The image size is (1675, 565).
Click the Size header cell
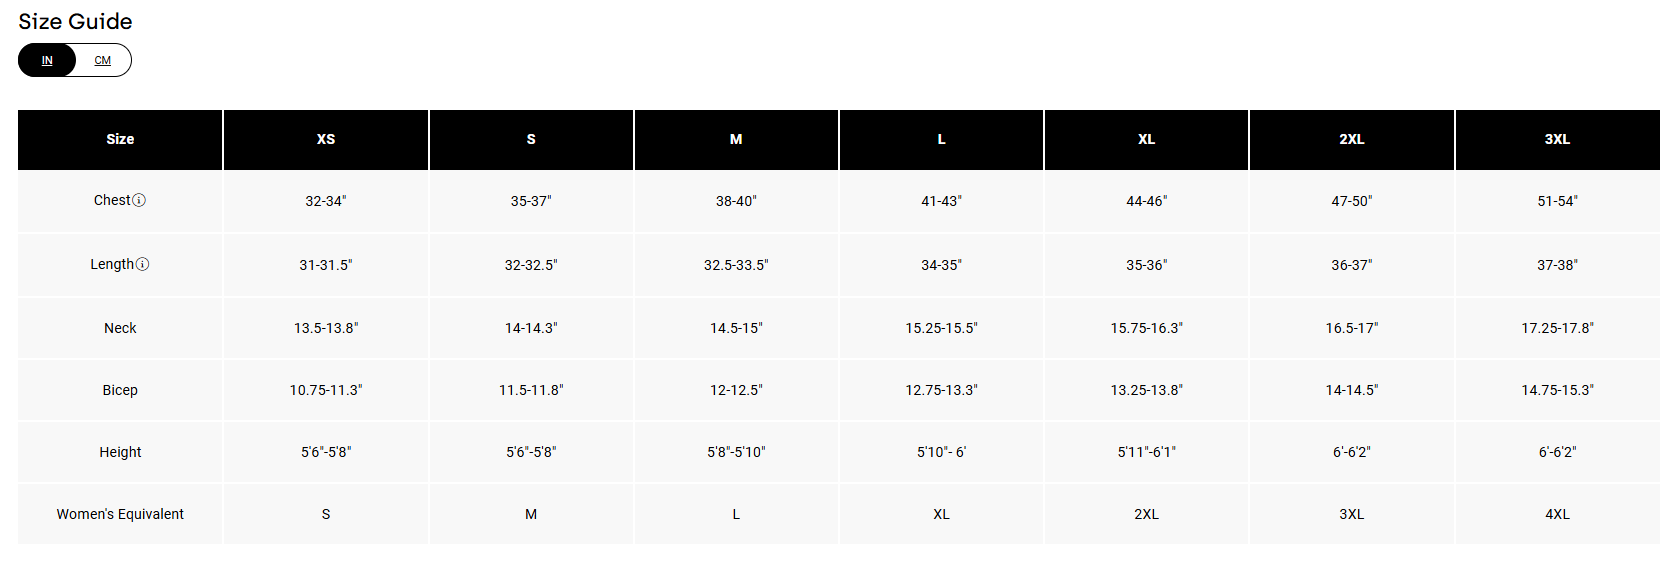[x=120, y=139]
